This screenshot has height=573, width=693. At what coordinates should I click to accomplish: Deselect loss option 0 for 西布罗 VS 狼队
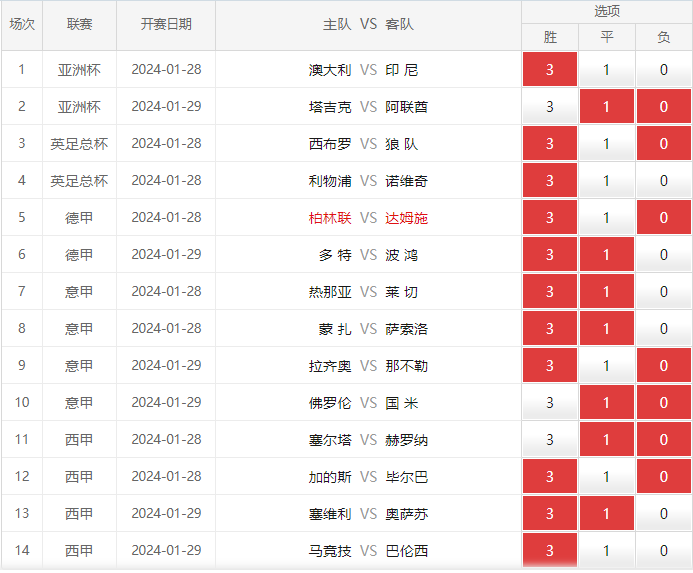point(663,144)
